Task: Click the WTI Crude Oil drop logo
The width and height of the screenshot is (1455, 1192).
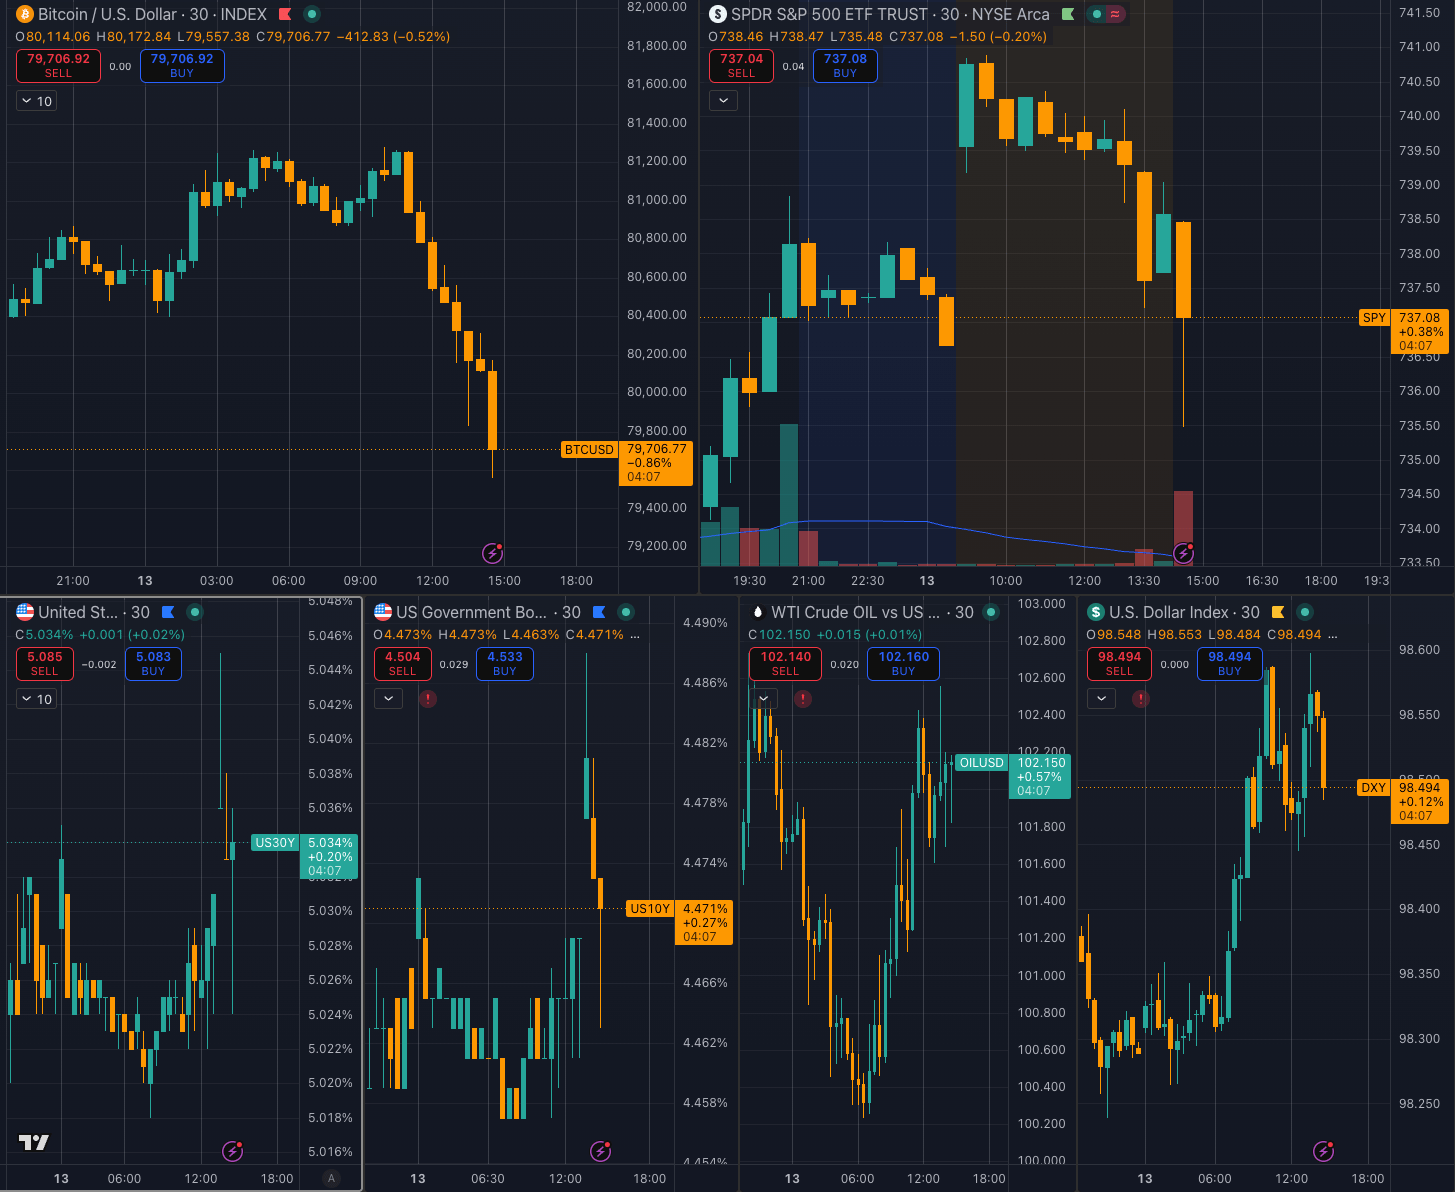Action: coord(757,612)
